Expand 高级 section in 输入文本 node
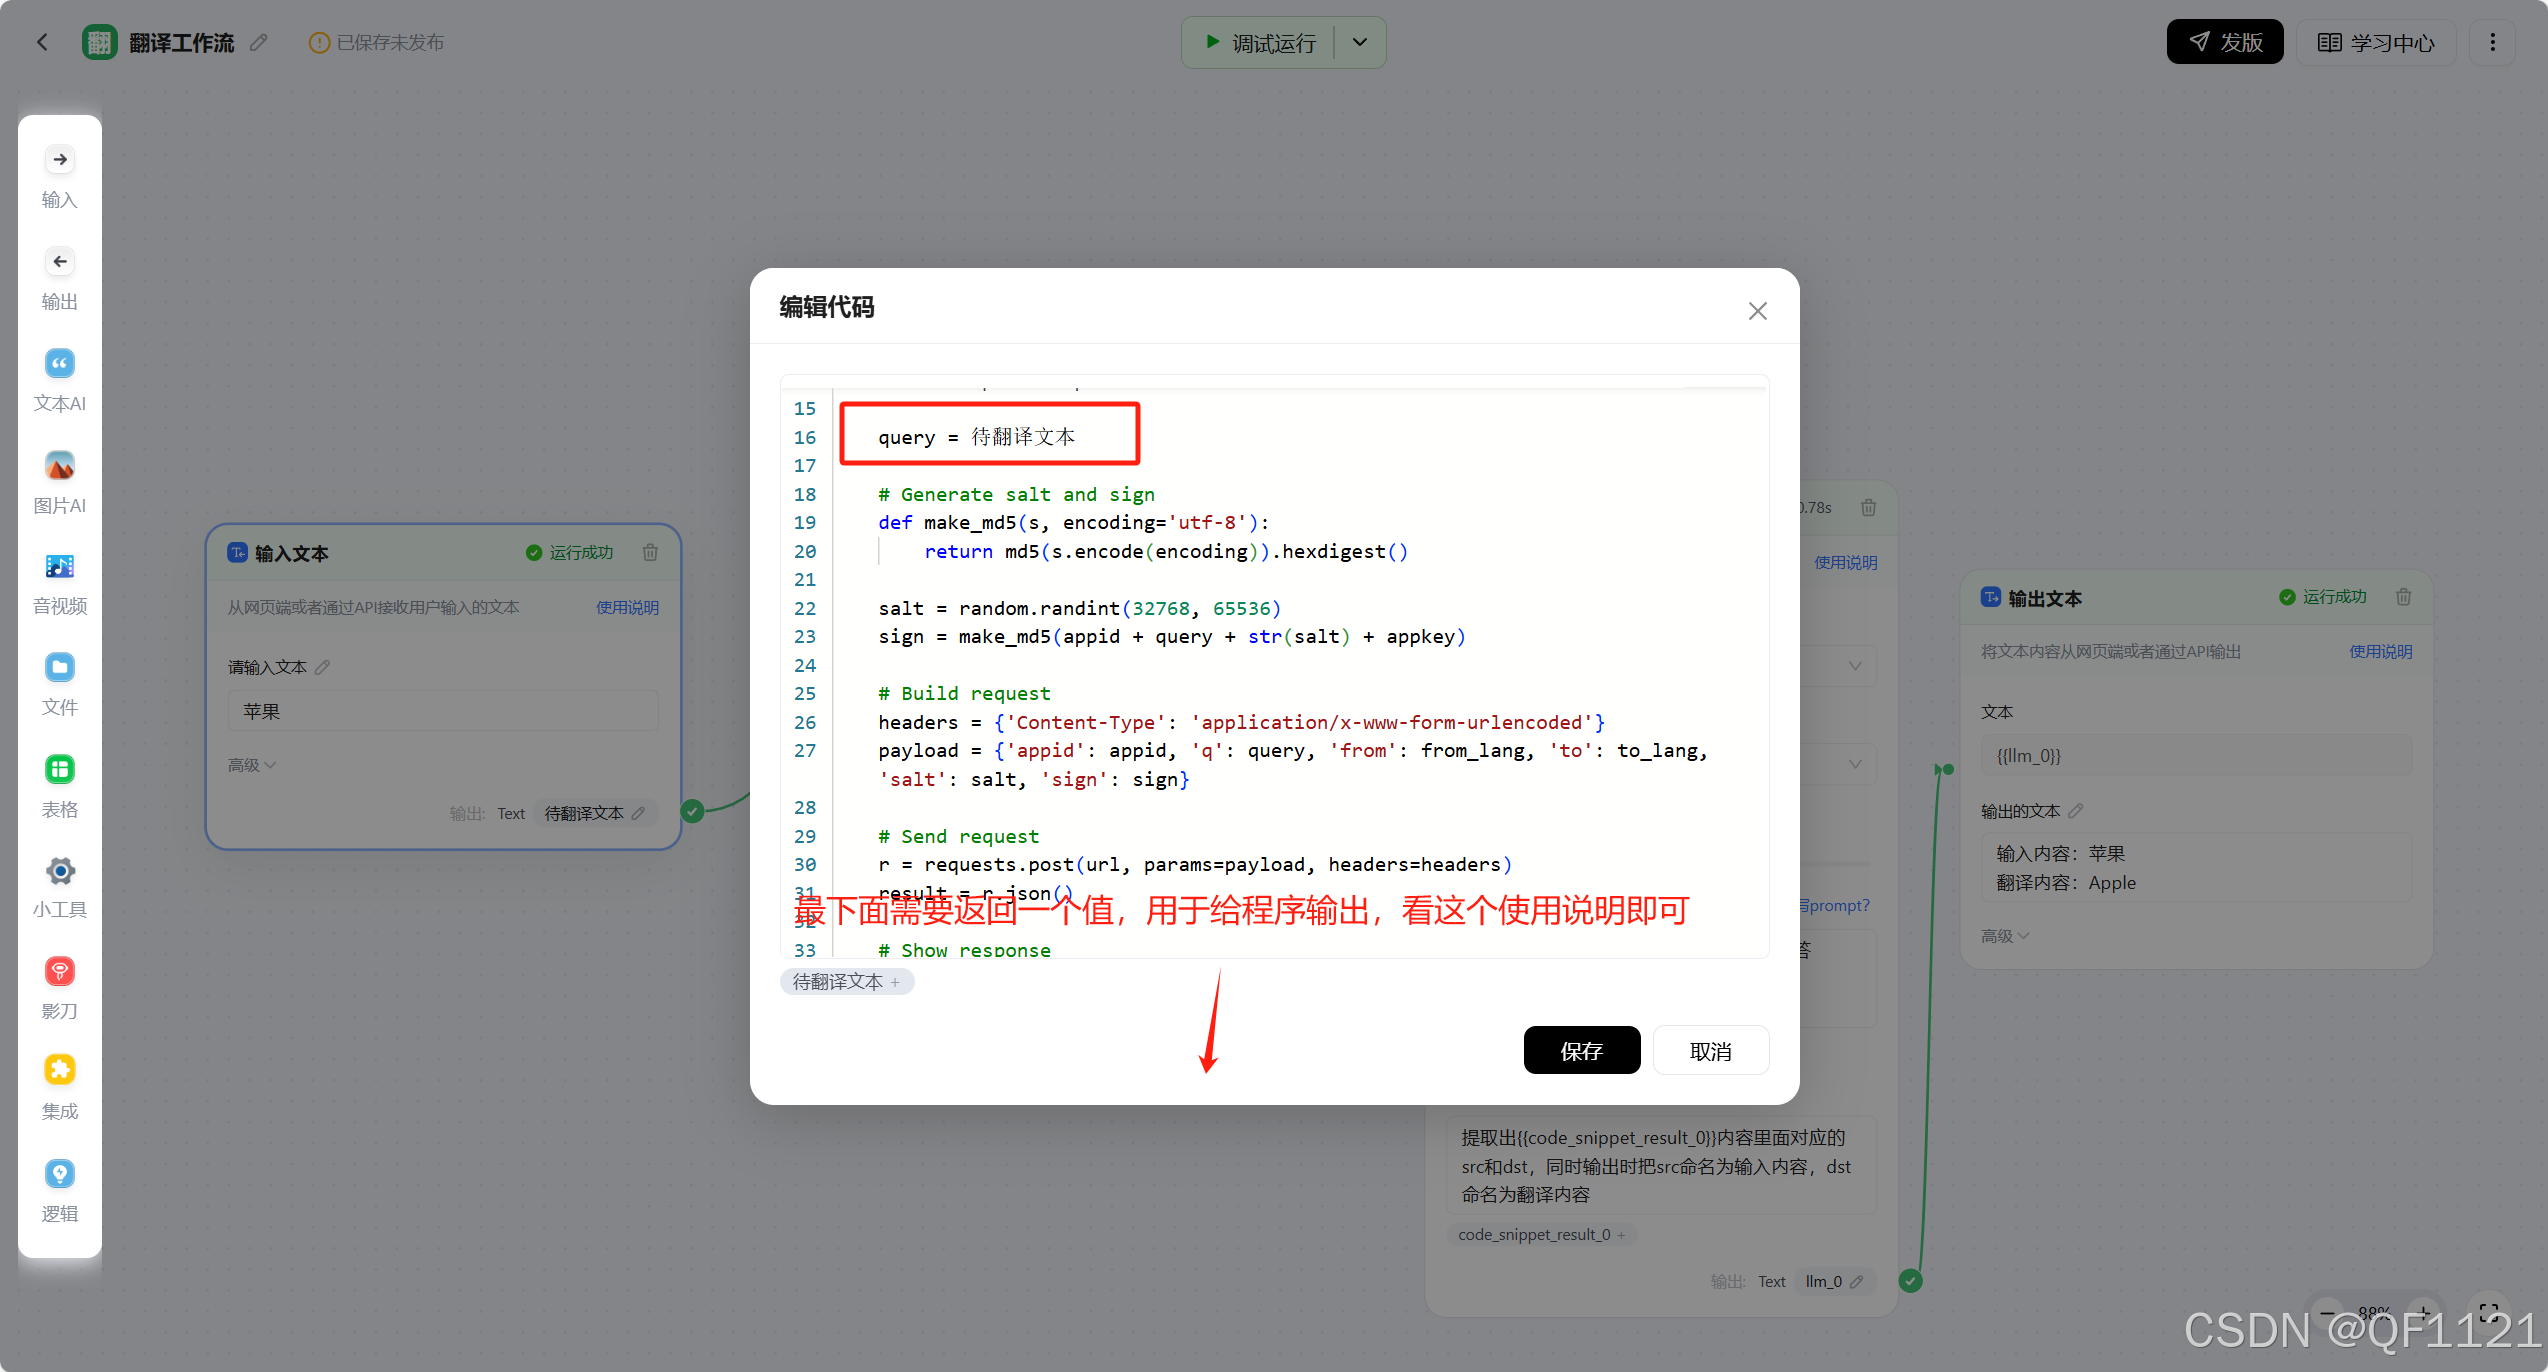The height and width of the screenshot is (1372, 2548). (251, 765)
